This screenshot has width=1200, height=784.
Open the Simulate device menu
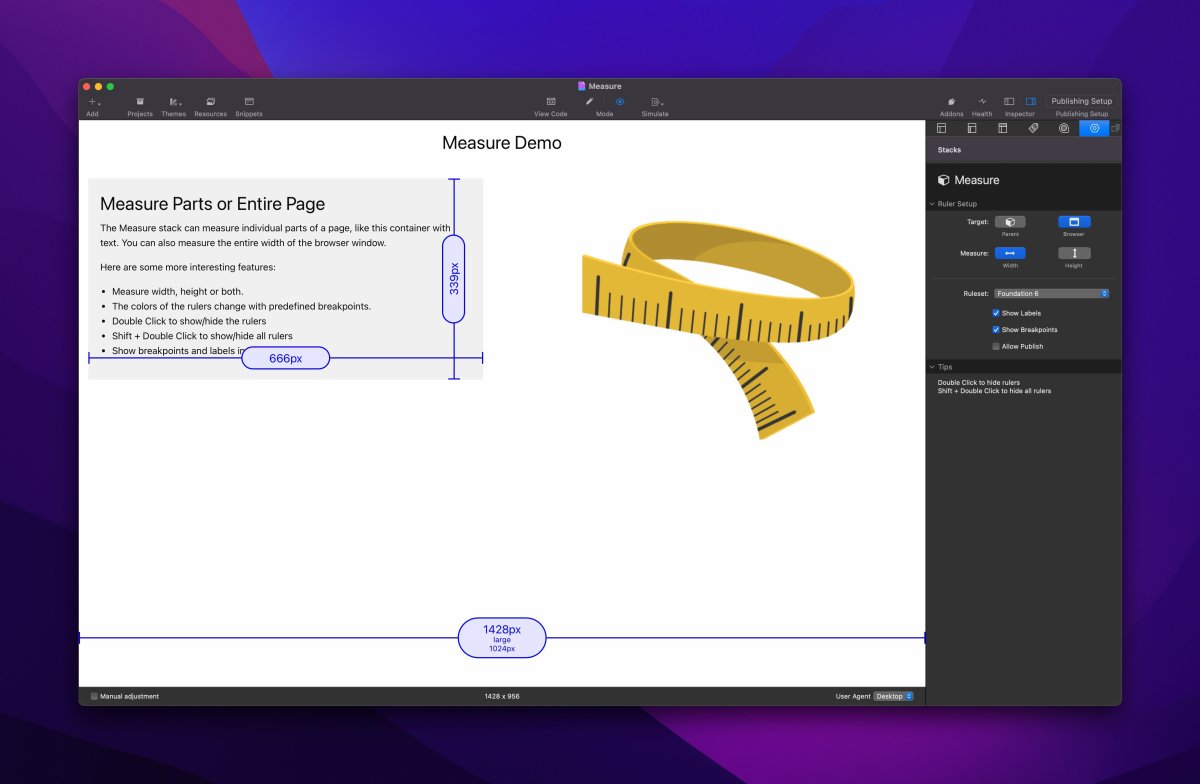click(x=656, y=102)
